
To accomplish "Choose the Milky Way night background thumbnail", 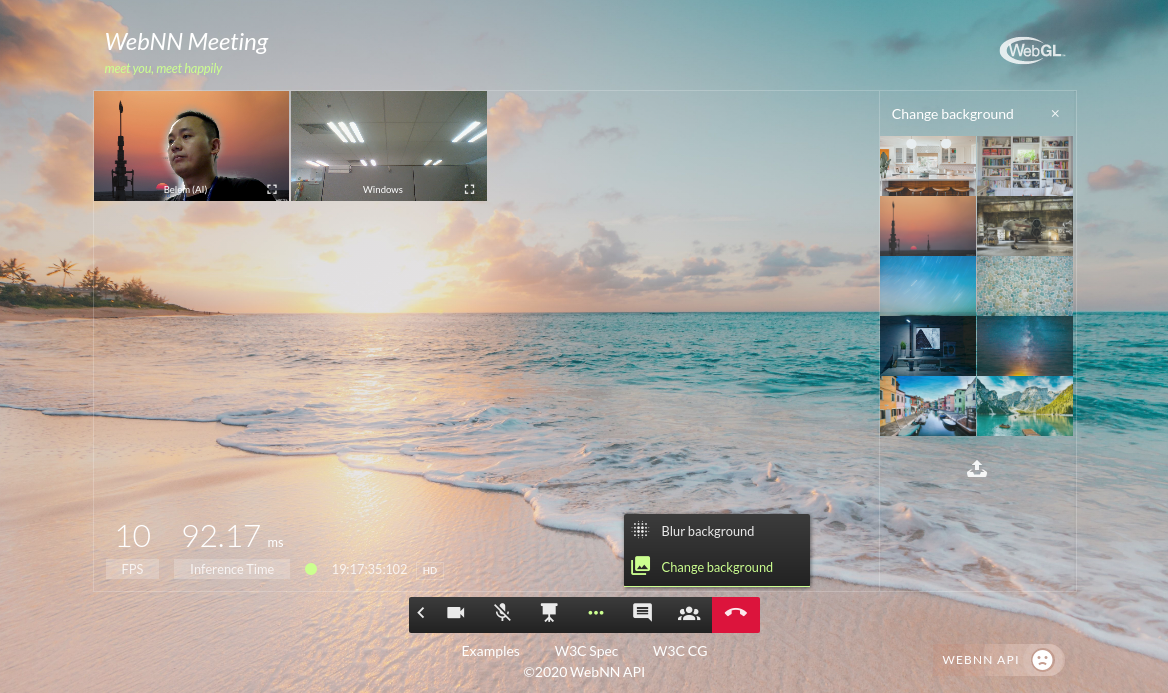I will (x=1025, y=346).
